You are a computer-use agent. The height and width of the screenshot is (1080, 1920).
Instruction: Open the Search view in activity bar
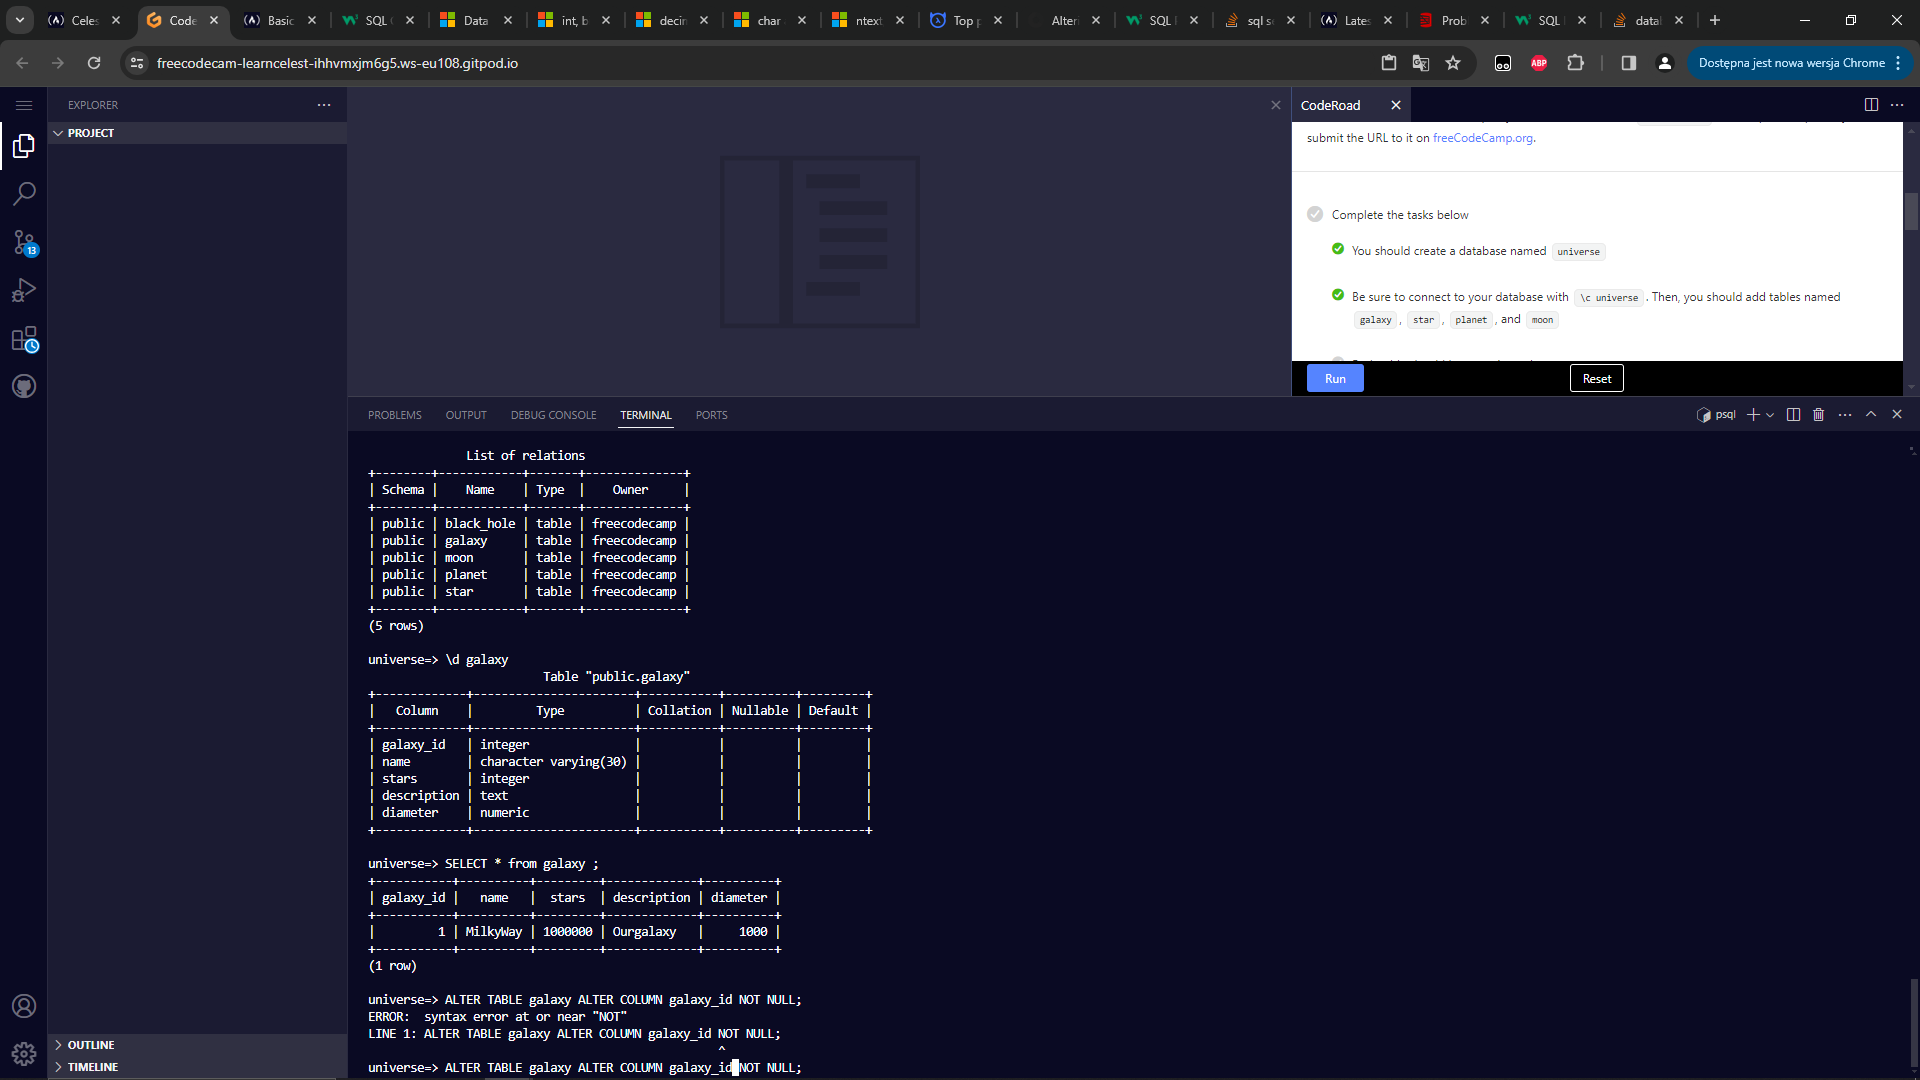(x=24, y=193)
